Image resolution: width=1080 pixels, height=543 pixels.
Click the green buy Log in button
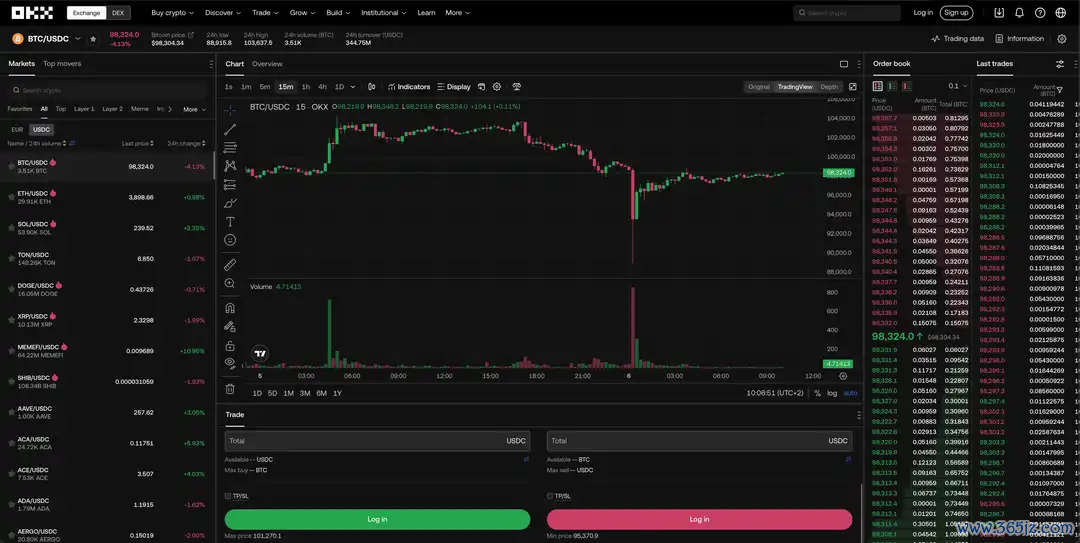click(x=377, y=519)
